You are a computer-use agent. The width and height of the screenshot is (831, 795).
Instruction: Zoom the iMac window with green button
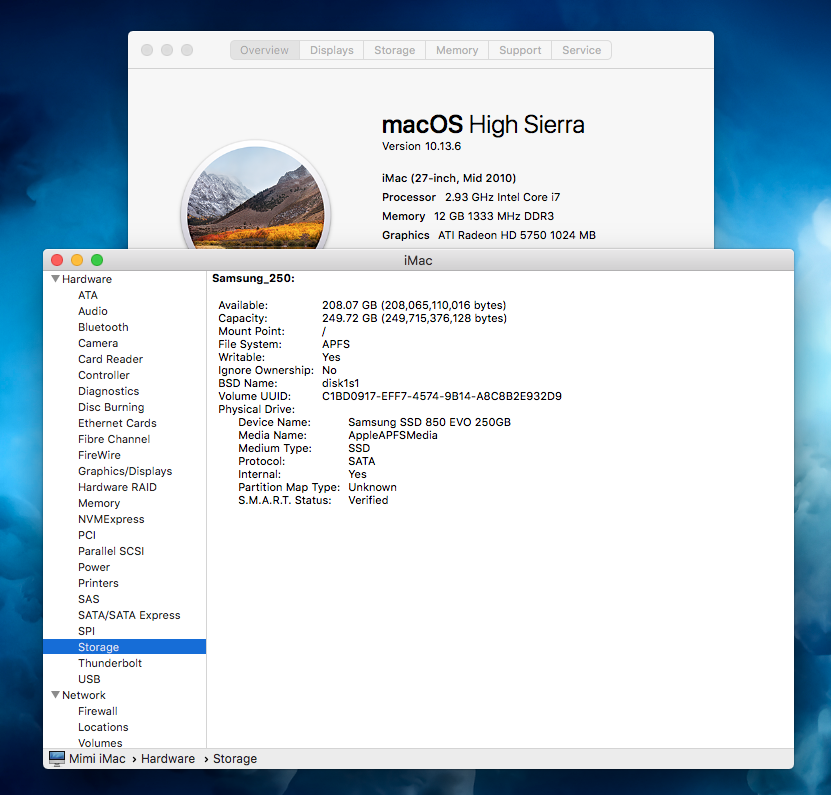pos(97,260)
